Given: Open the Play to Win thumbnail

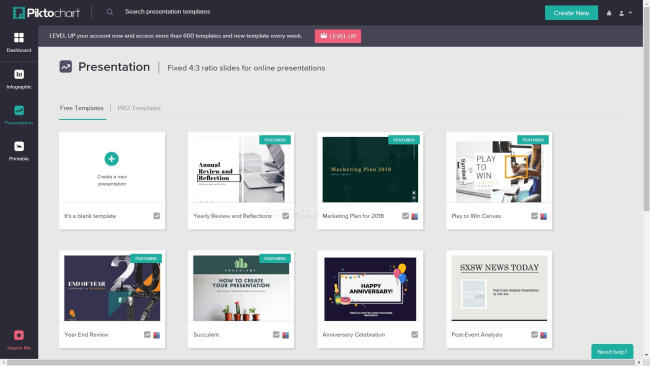Looking at the screenshot, I should (499, 169).
